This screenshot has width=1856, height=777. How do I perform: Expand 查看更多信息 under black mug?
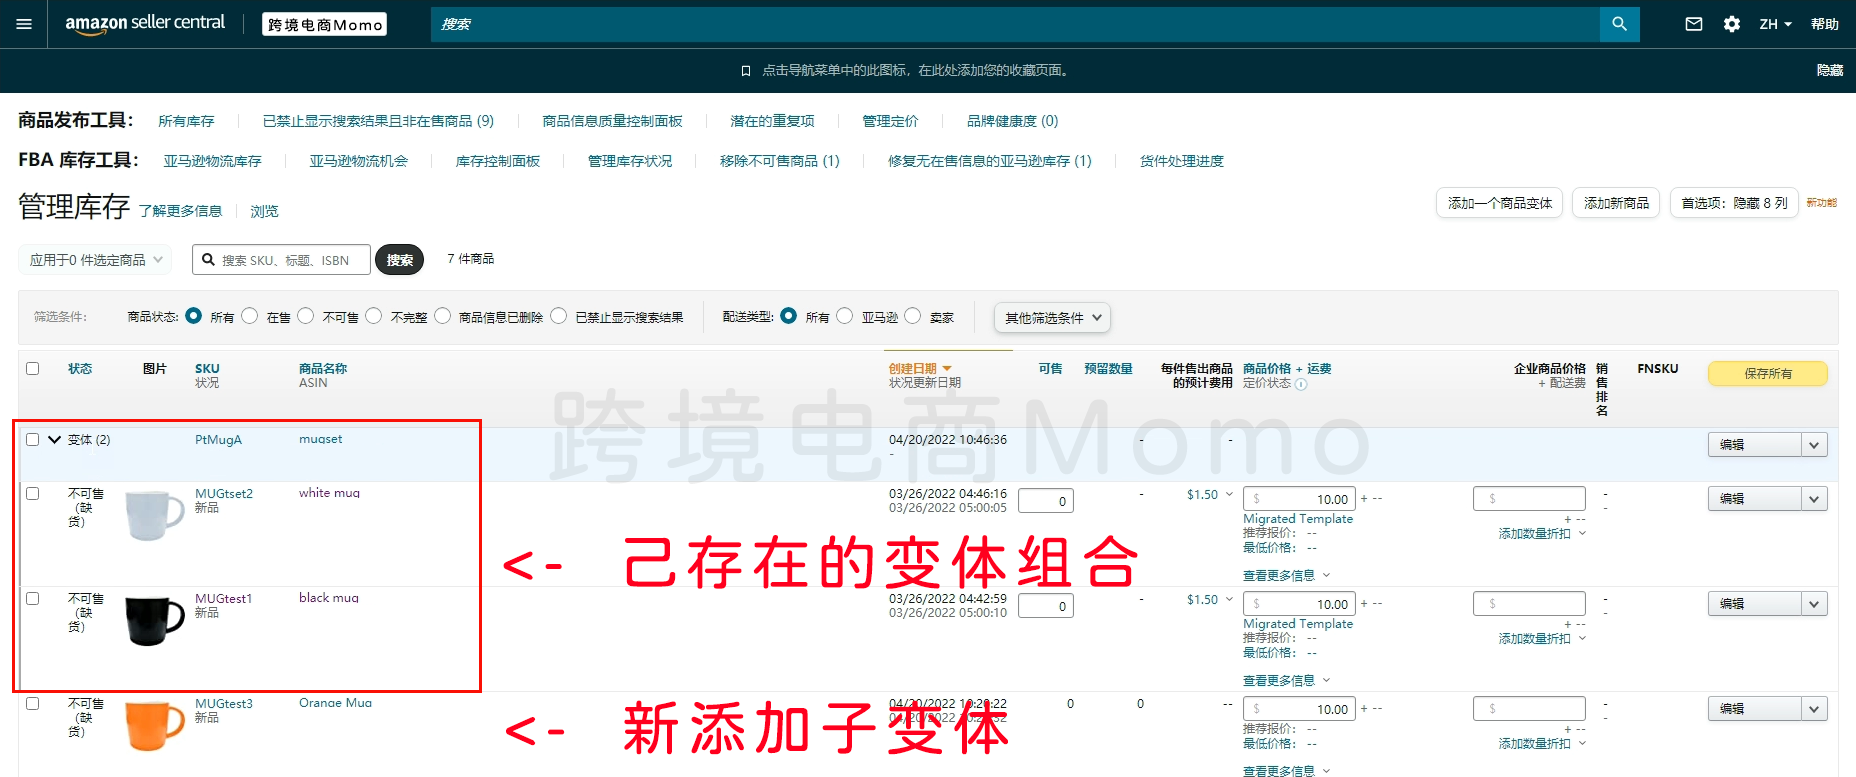(1286, 681)
